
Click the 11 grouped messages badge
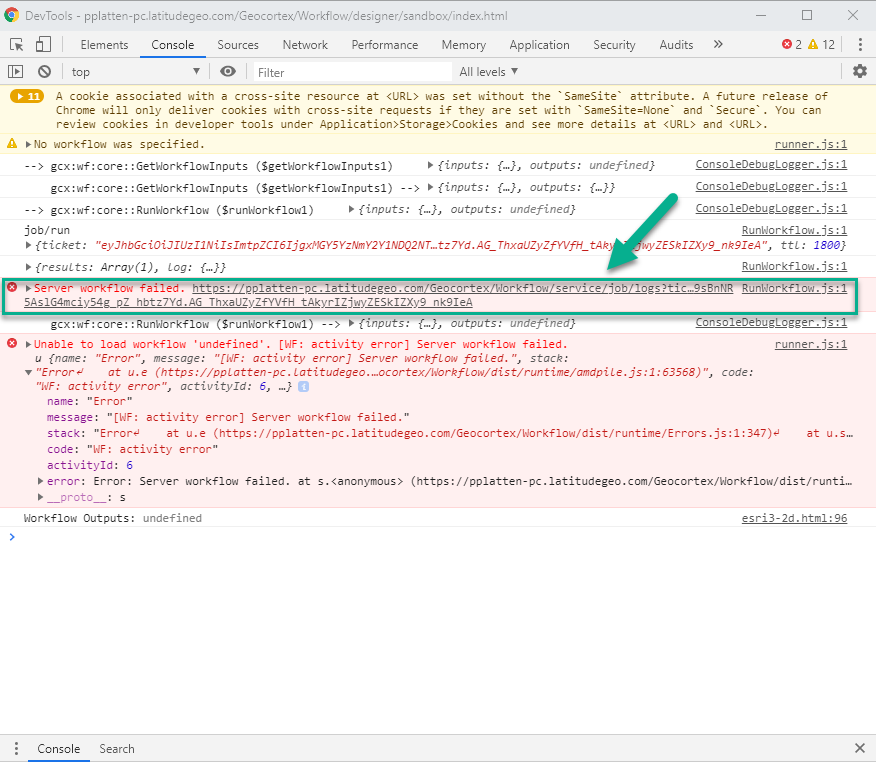(27, 97)
